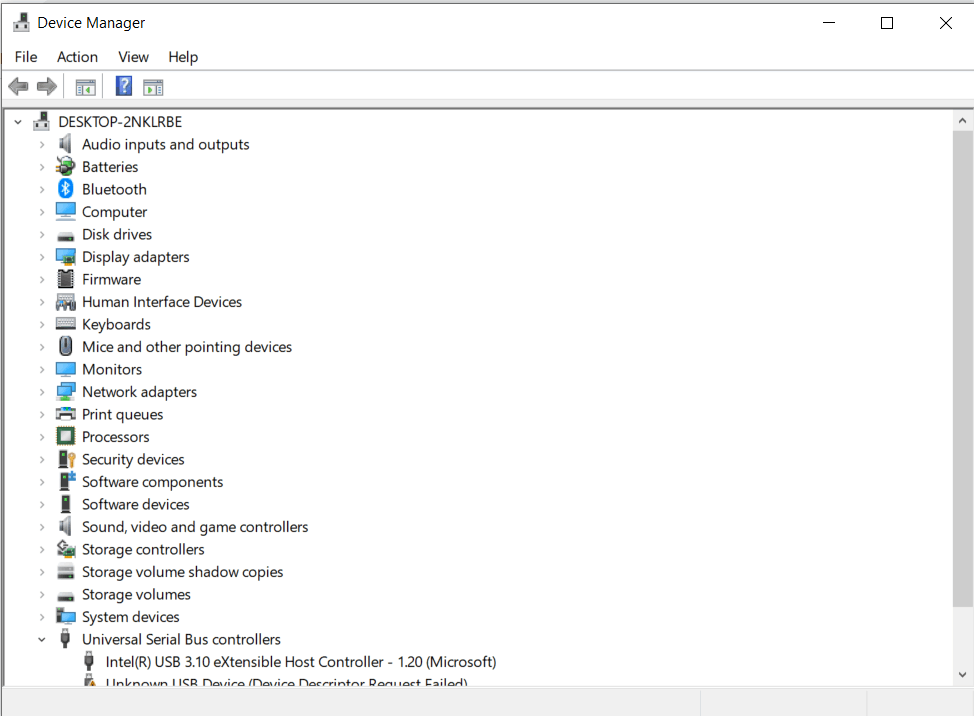Click the Mice and other pointing devices icon
974x716 pixels.
coord(65,346)
